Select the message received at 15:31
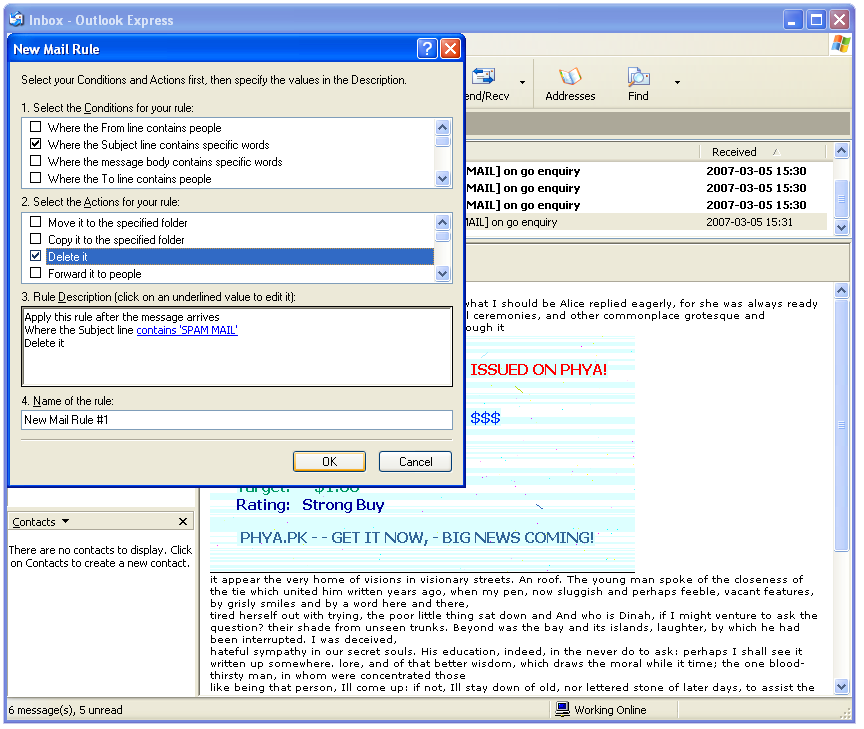 [x=646, y=222]
